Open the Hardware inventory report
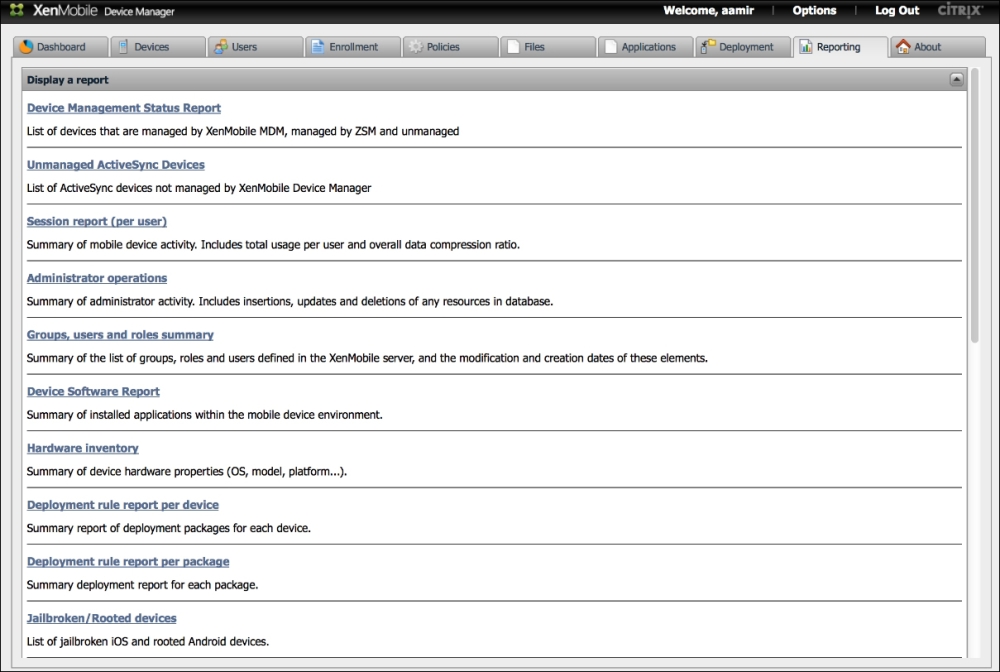 (x=83, y=448)
